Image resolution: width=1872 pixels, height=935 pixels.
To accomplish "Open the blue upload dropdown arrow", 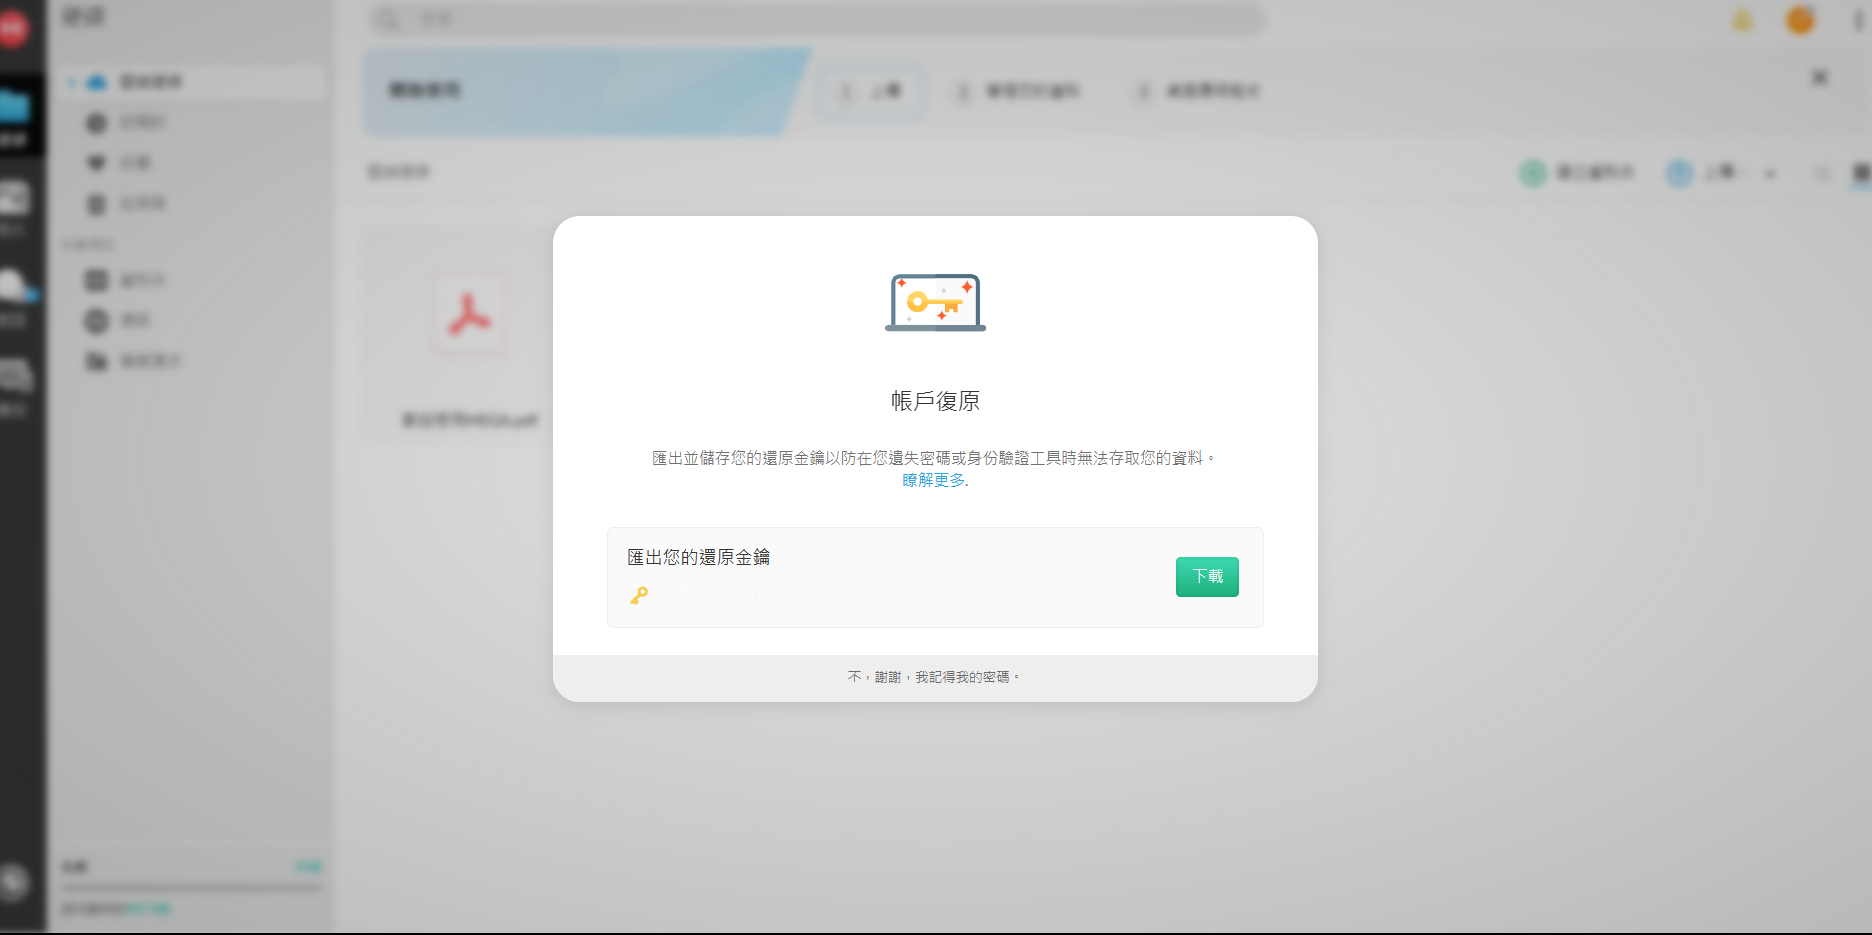I will tap(1770, 174).
